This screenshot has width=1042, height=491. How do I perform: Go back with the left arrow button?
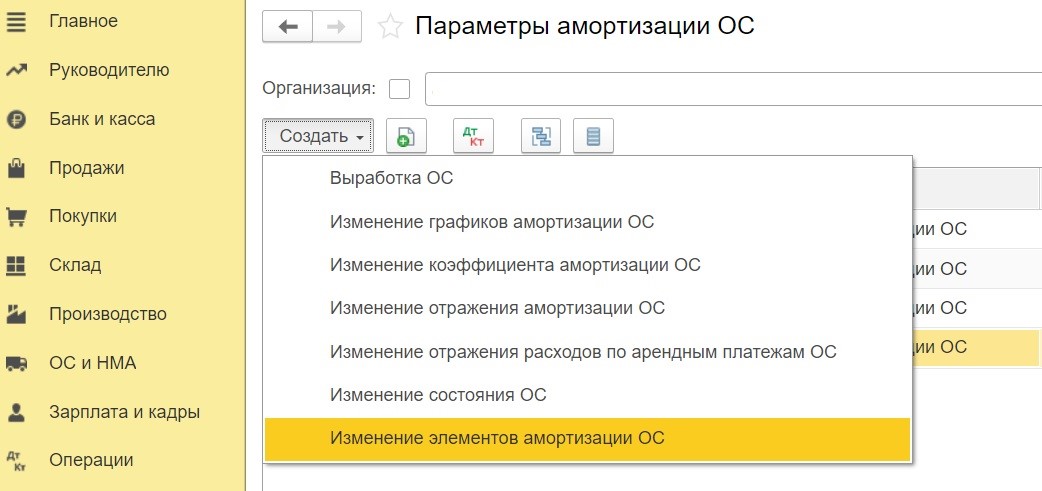pyautogui.click(x=287, y=27)
